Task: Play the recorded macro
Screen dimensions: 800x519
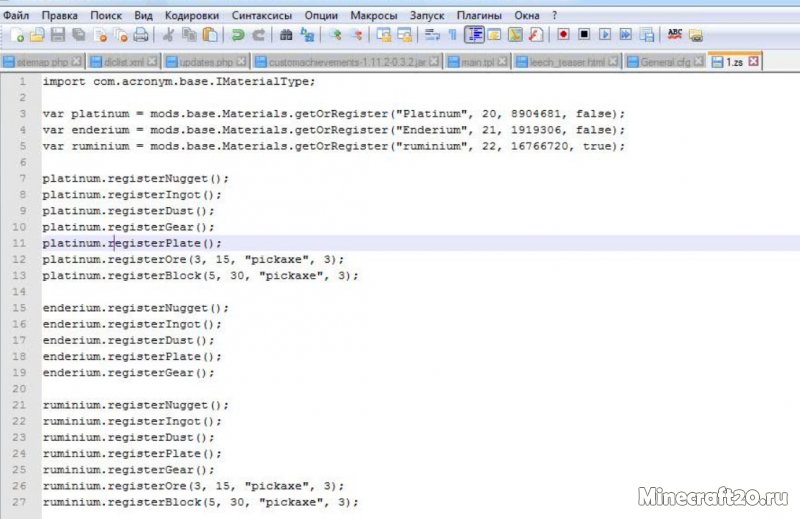Action: (x=605, y=35)
